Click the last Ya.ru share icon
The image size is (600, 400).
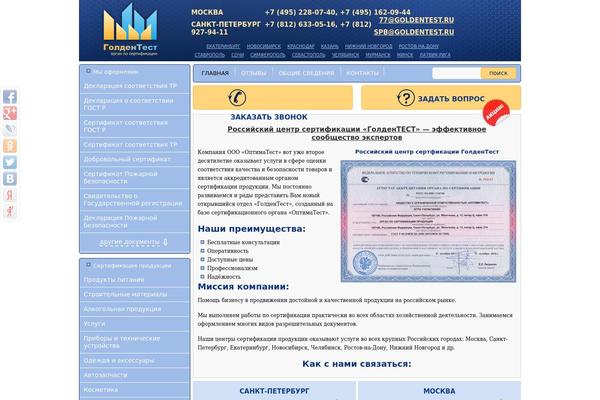(10, 211)
